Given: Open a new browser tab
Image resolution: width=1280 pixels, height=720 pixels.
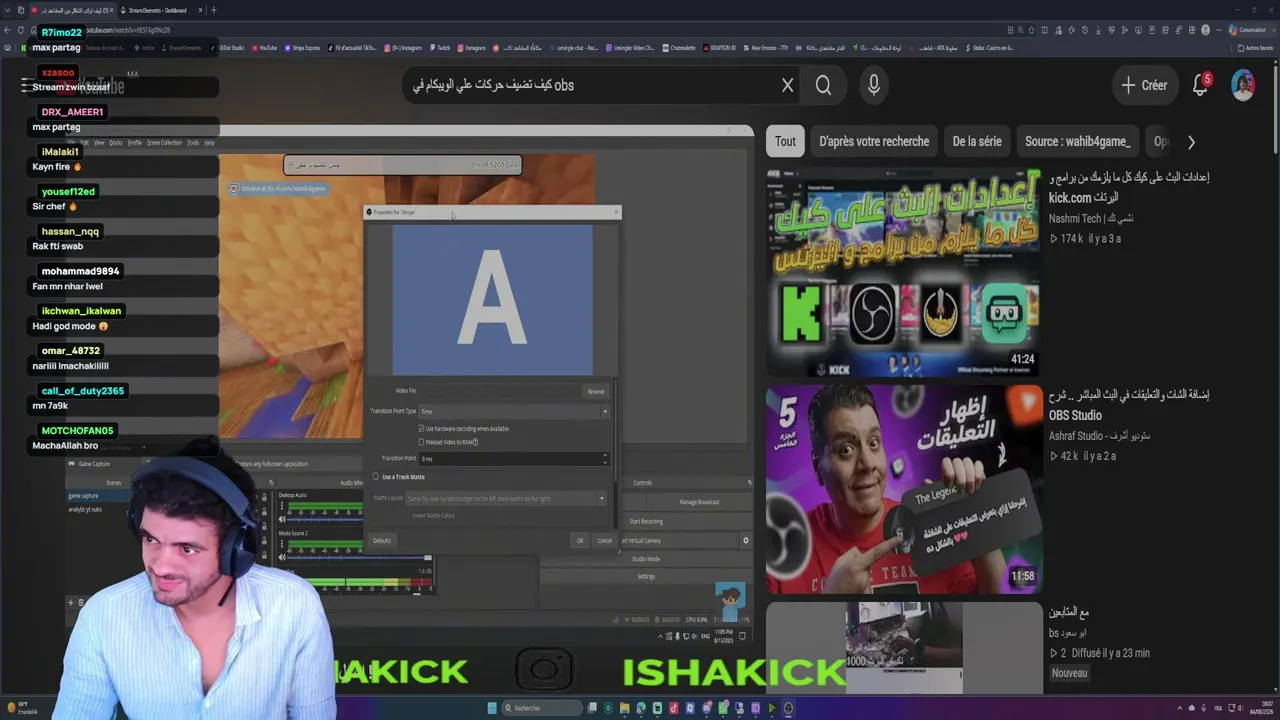Looking at the screenshot, I should pos(213,10).
